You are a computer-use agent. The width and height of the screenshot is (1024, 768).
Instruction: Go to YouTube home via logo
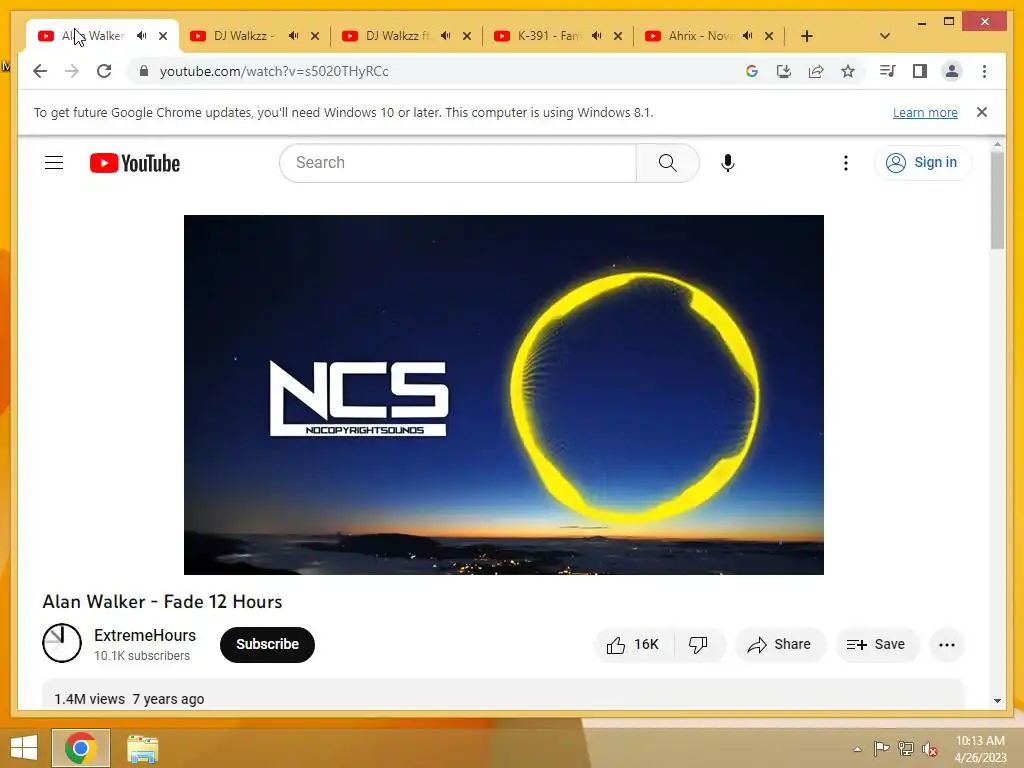[135, 163]
